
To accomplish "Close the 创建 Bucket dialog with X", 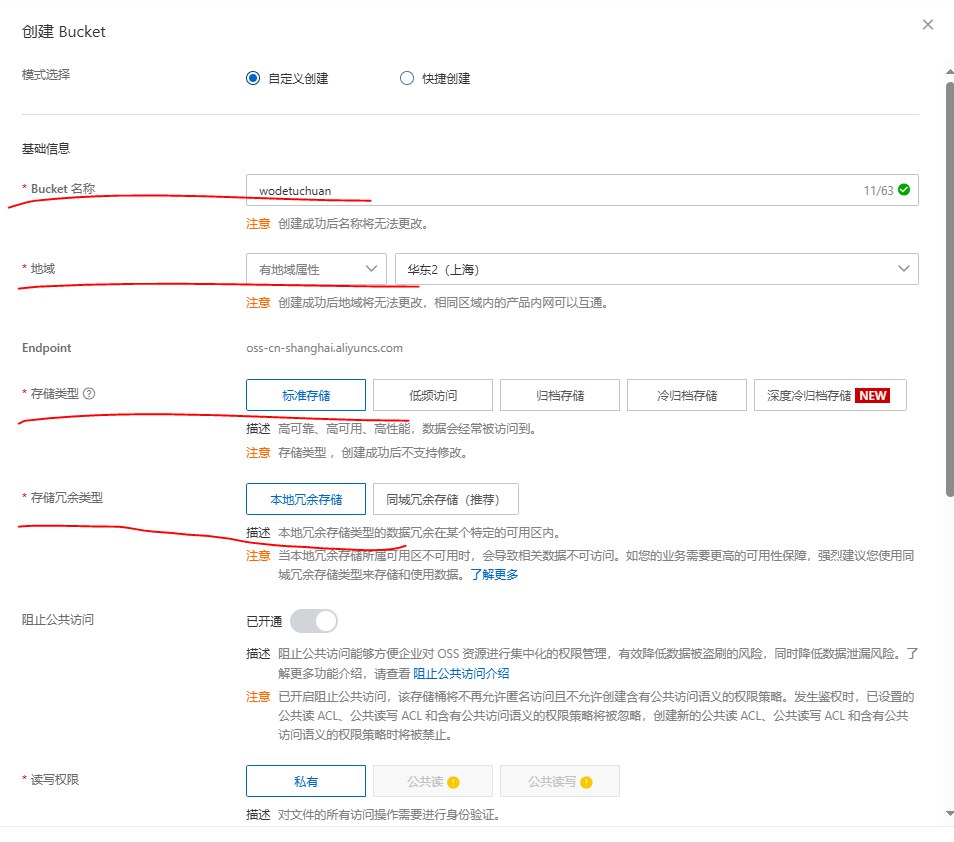I will [x=928, y=25].
